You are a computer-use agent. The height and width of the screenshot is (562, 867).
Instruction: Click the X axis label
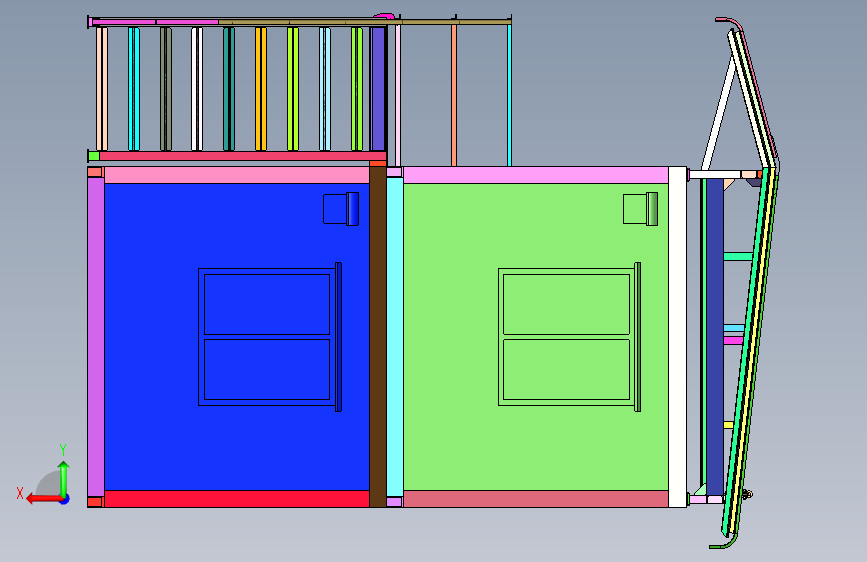(20, 493)
